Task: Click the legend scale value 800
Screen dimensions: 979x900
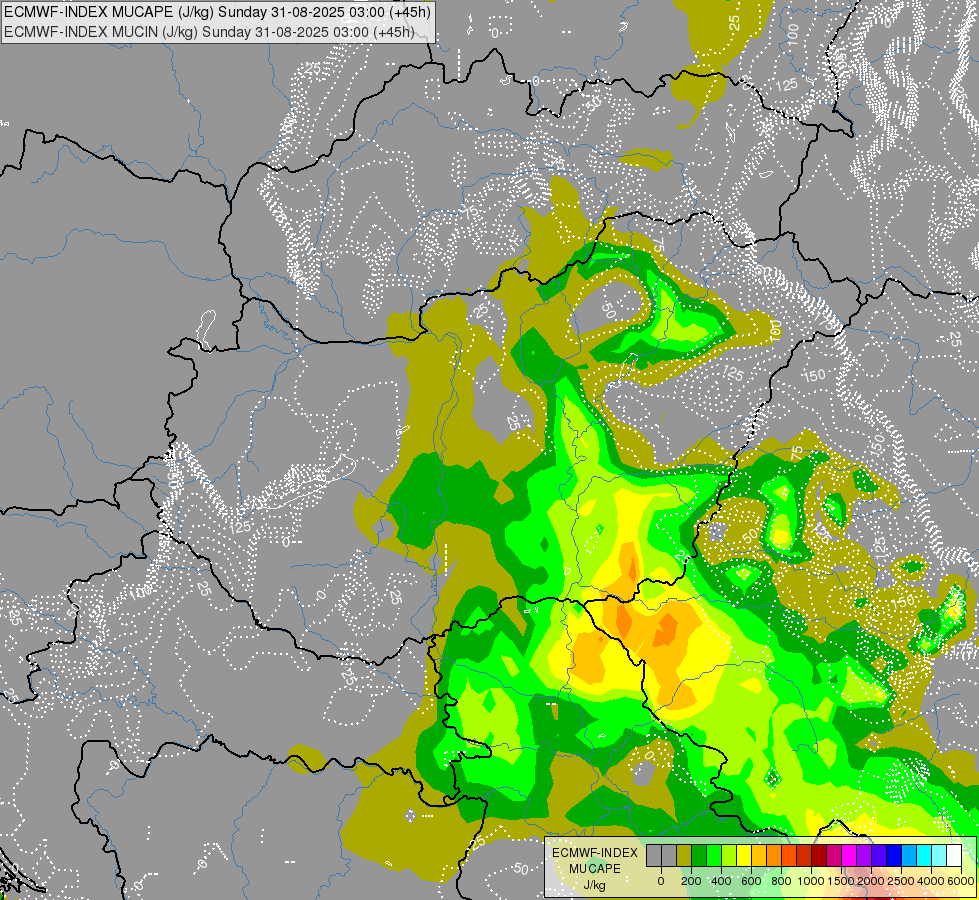Action: click(782, 881)
